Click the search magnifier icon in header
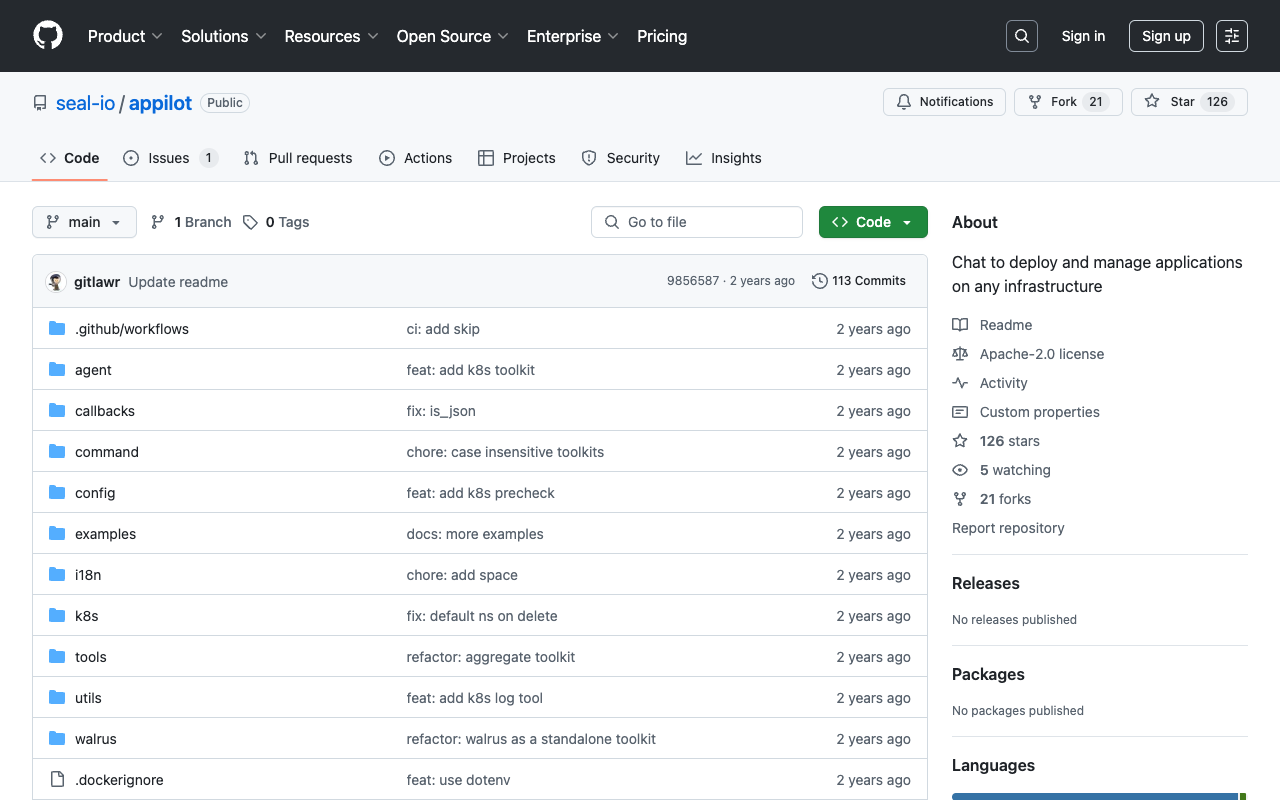Image resolution: width=1280 pixels, height=800 pixels. (1022, 36)
